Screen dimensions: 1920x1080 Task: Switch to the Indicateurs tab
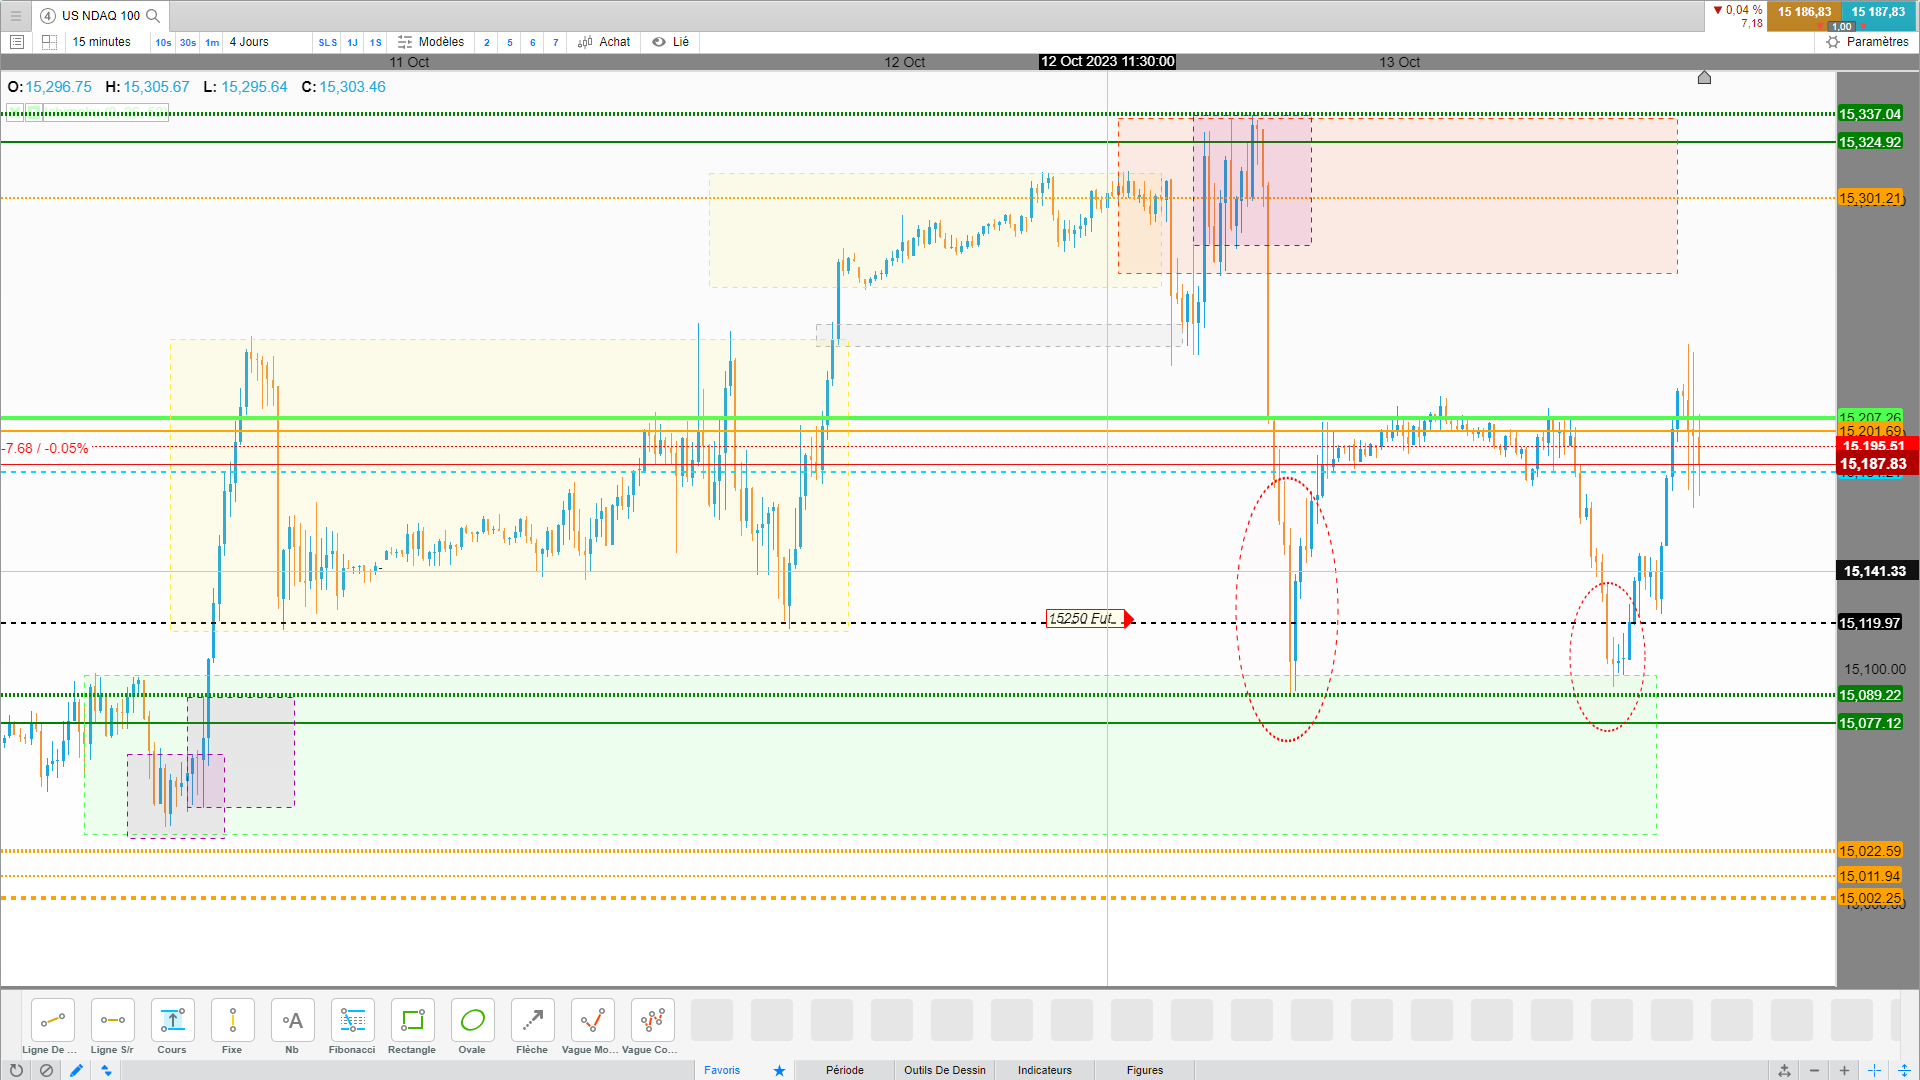(1044, 1070)
